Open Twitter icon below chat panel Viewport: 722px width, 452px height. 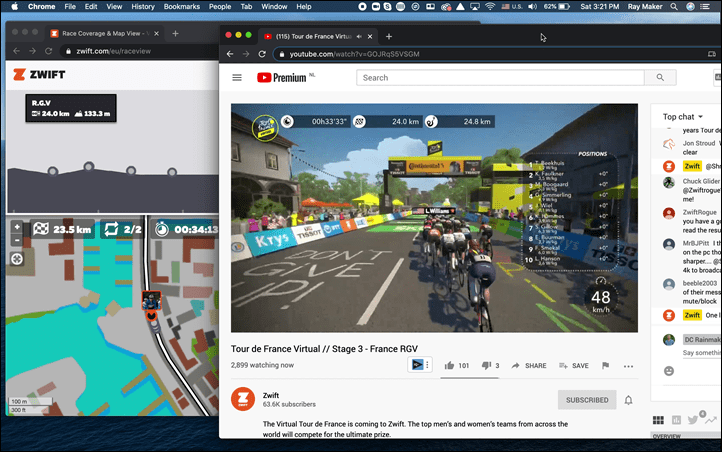coord(692,420)
